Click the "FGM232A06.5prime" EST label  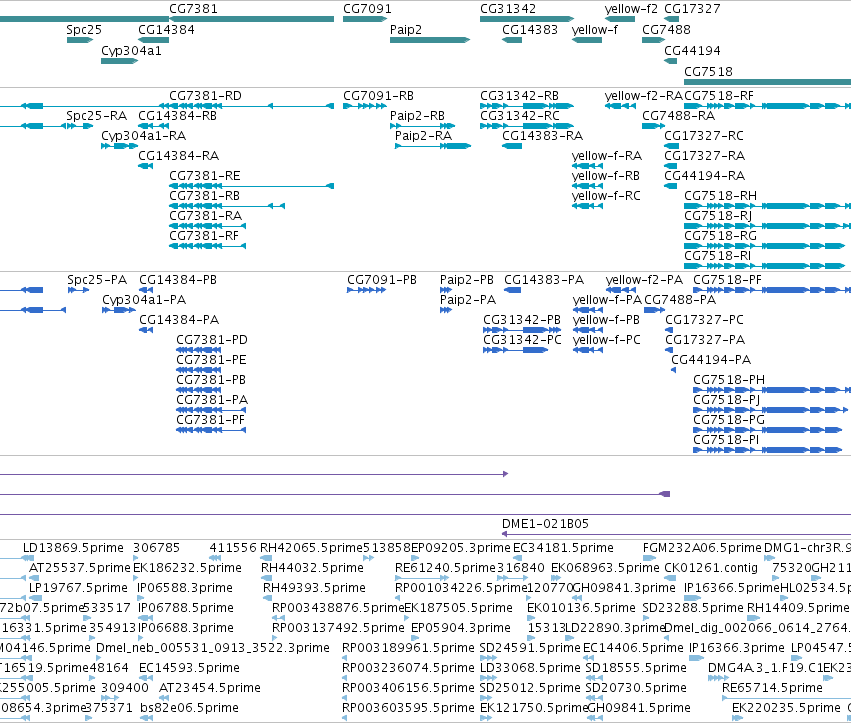[x=702, y=548]
